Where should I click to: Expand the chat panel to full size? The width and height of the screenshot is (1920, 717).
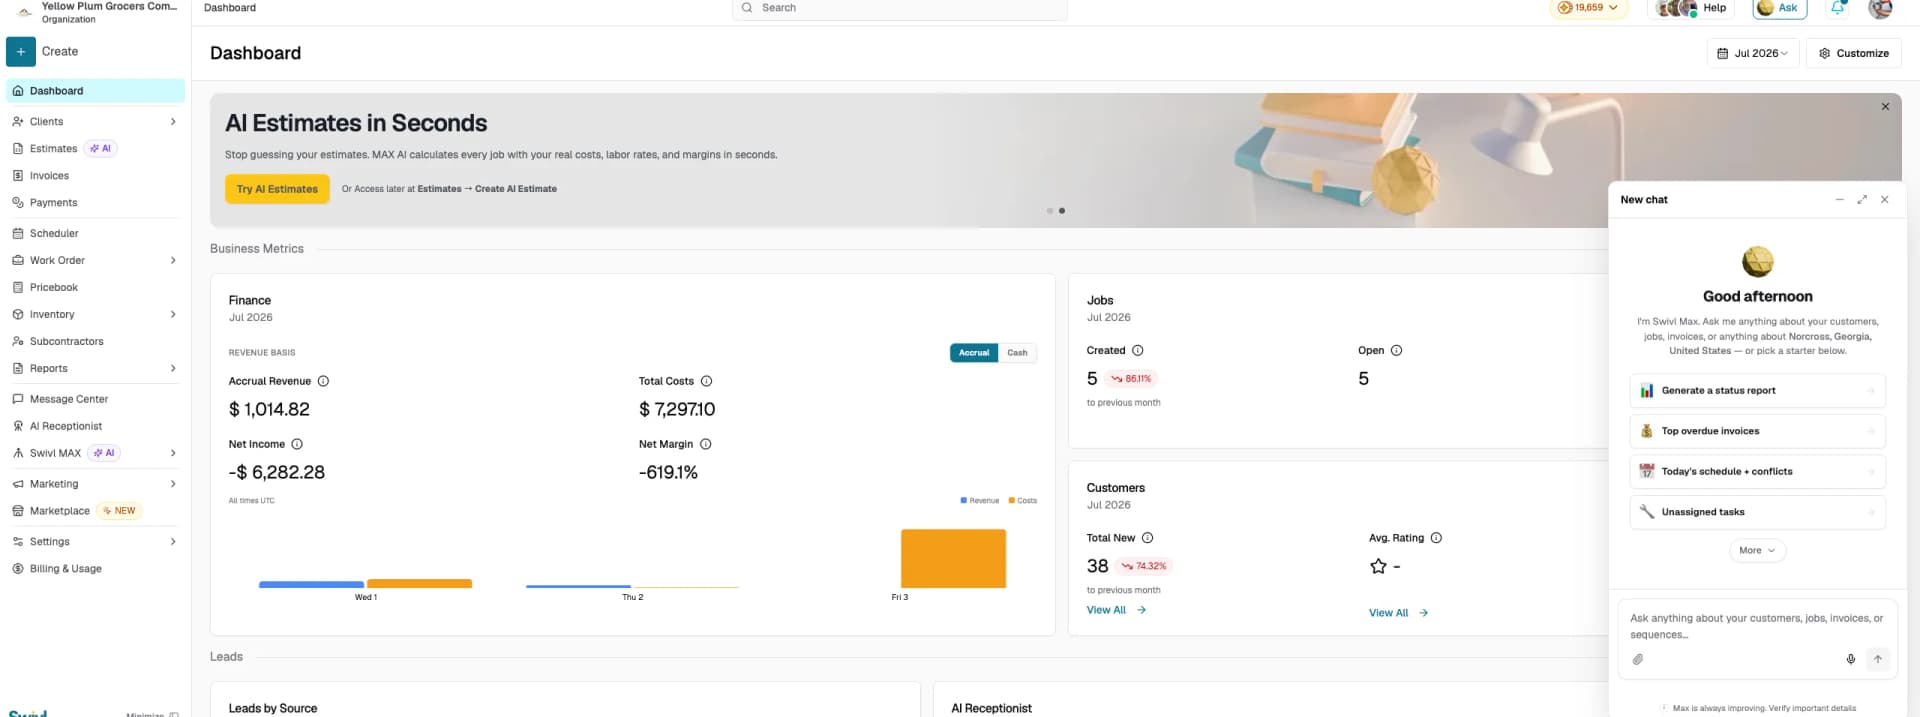(x=1862, y=200)
